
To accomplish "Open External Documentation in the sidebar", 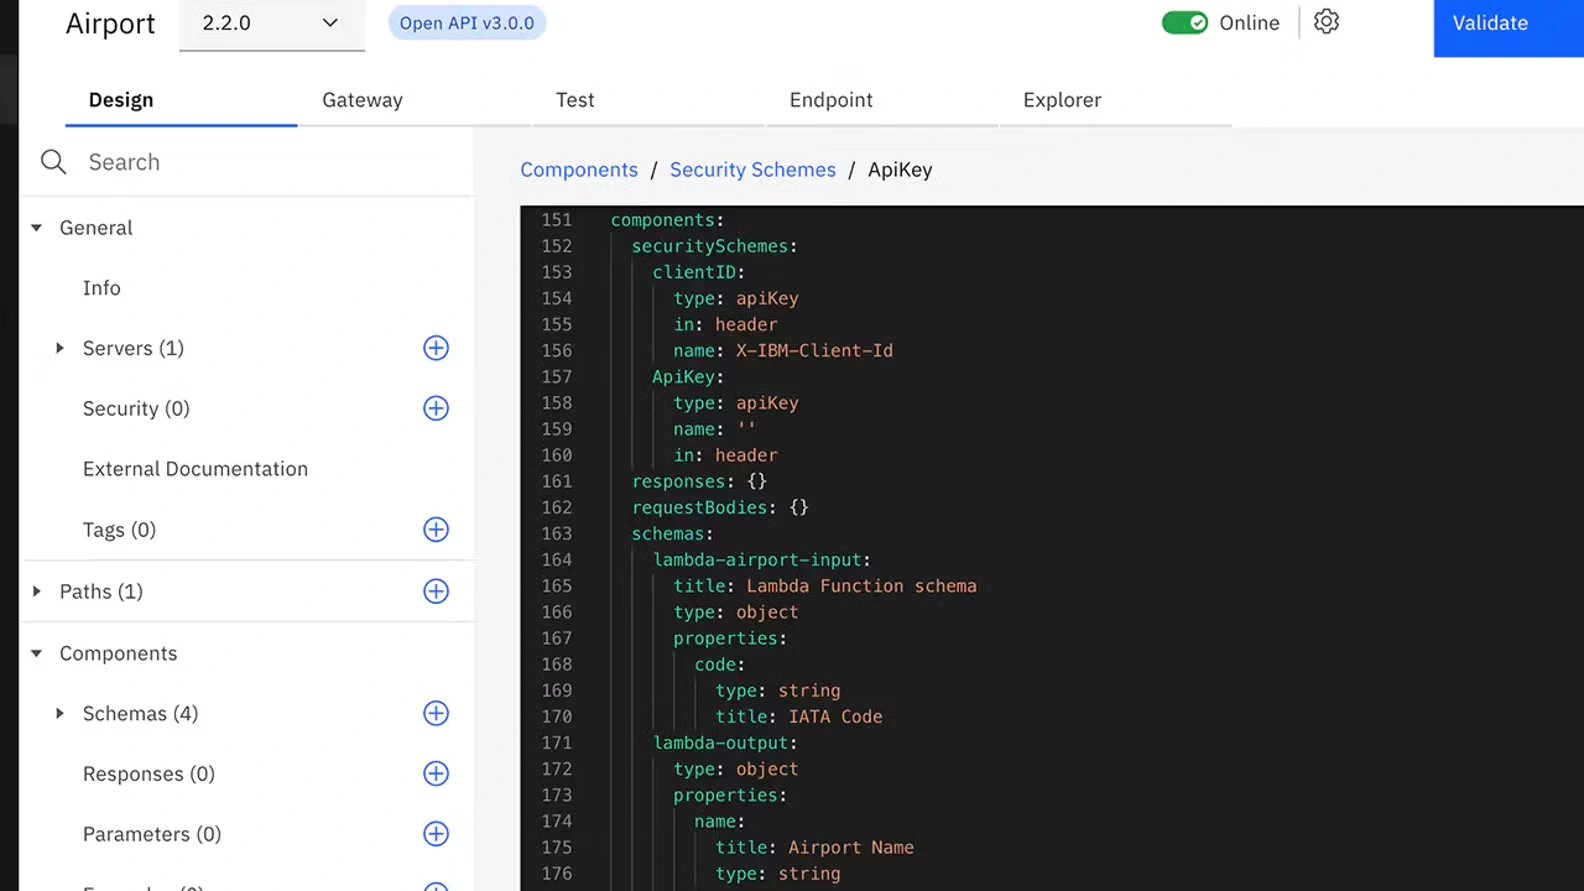I will [195, 469].
